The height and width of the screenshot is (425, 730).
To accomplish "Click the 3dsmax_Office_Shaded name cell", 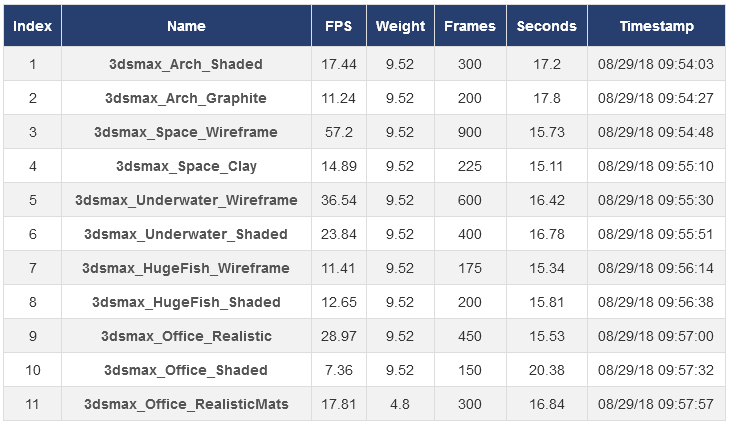I will (186, 370).
